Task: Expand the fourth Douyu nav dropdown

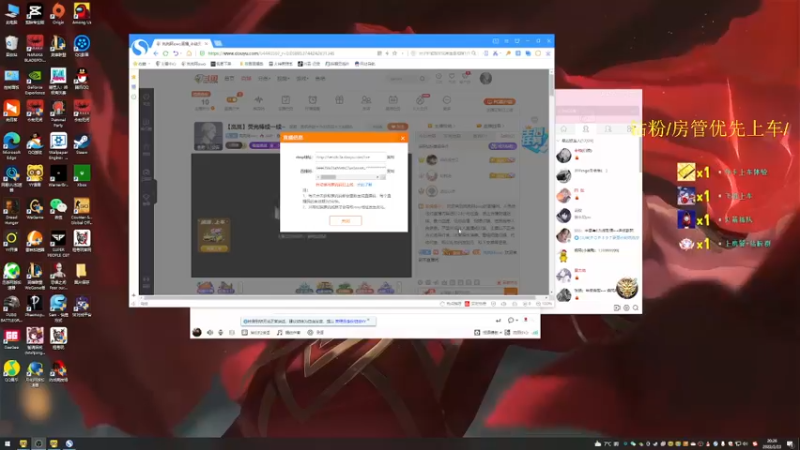Action: point(283,79)
